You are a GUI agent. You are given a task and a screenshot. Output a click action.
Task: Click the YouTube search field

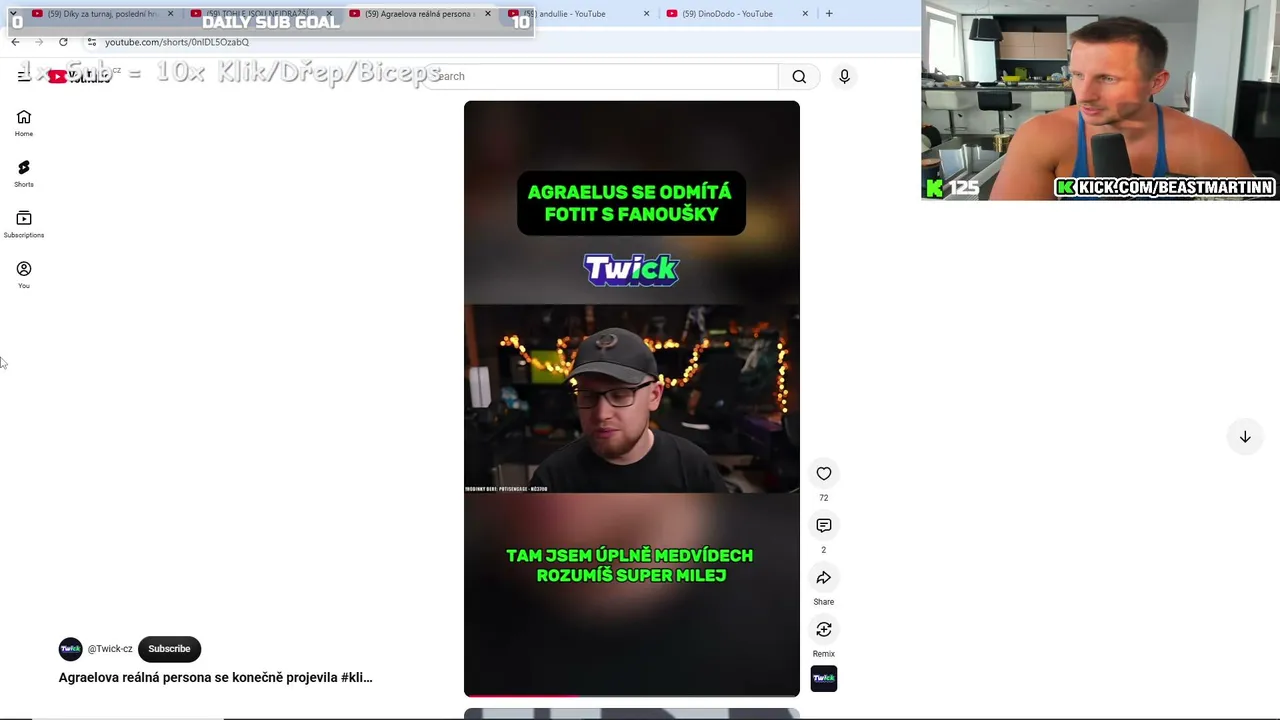click(602, 76)
